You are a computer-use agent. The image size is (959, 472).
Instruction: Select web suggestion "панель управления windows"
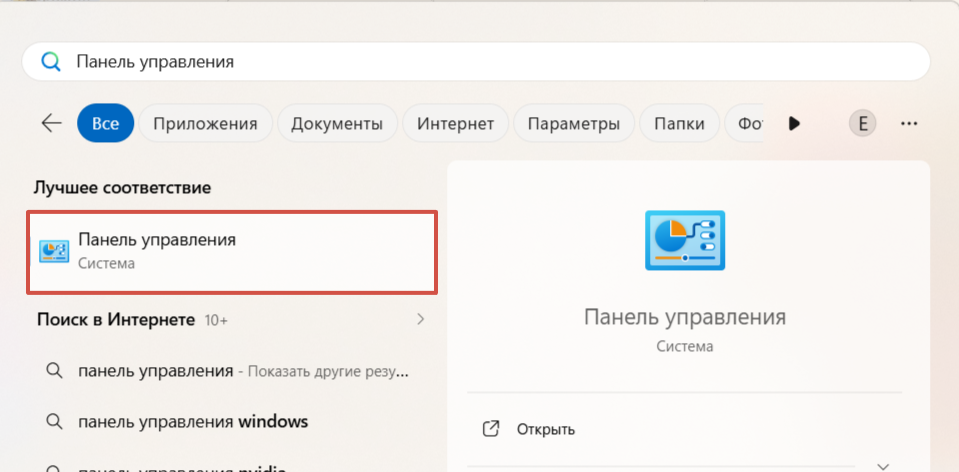click(x=232, y=421)
